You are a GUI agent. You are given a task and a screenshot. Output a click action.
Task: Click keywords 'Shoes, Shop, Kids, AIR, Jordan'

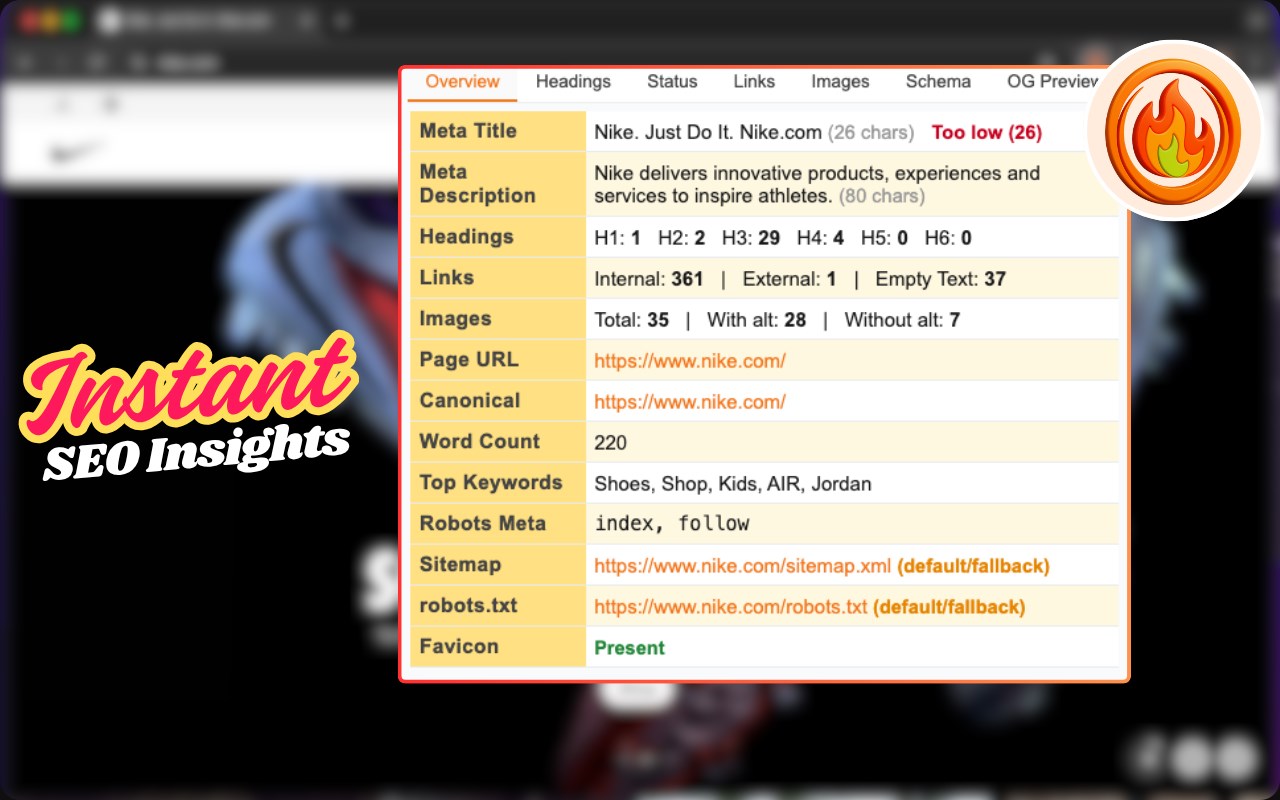(733, 484)
